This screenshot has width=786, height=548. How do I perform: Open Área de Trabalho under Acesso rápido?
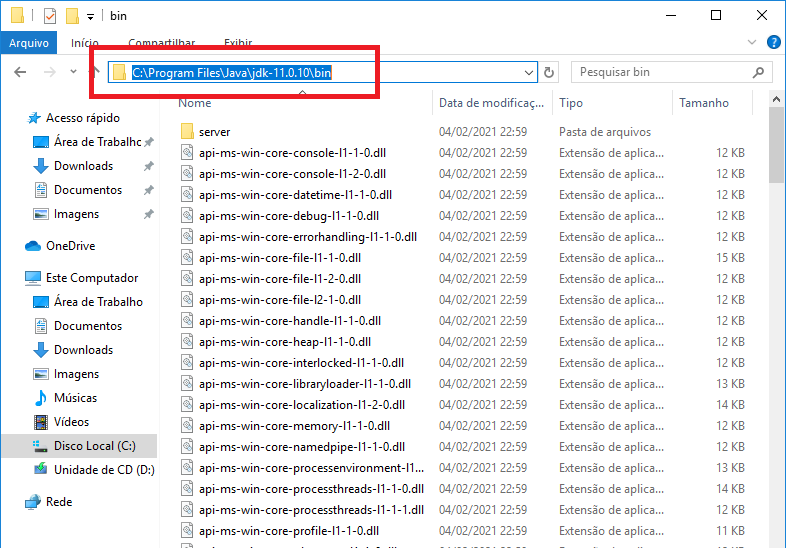coord(97,142)
